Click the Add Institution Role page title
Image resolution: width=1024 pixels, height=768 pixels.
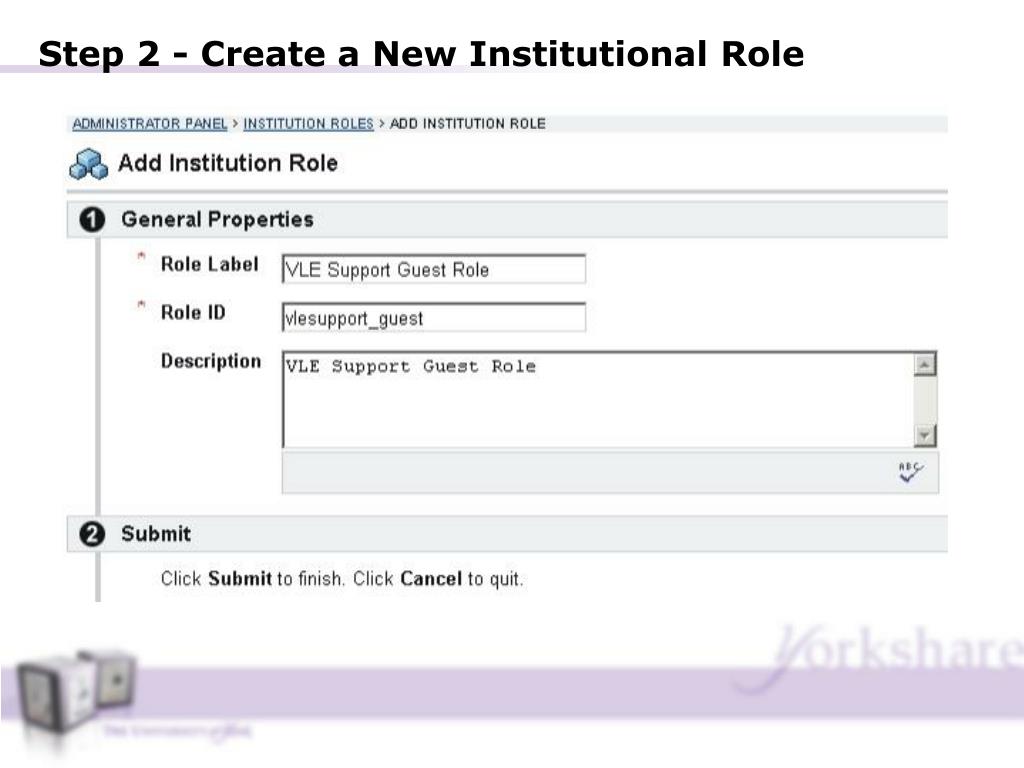(x=228, y=163)
